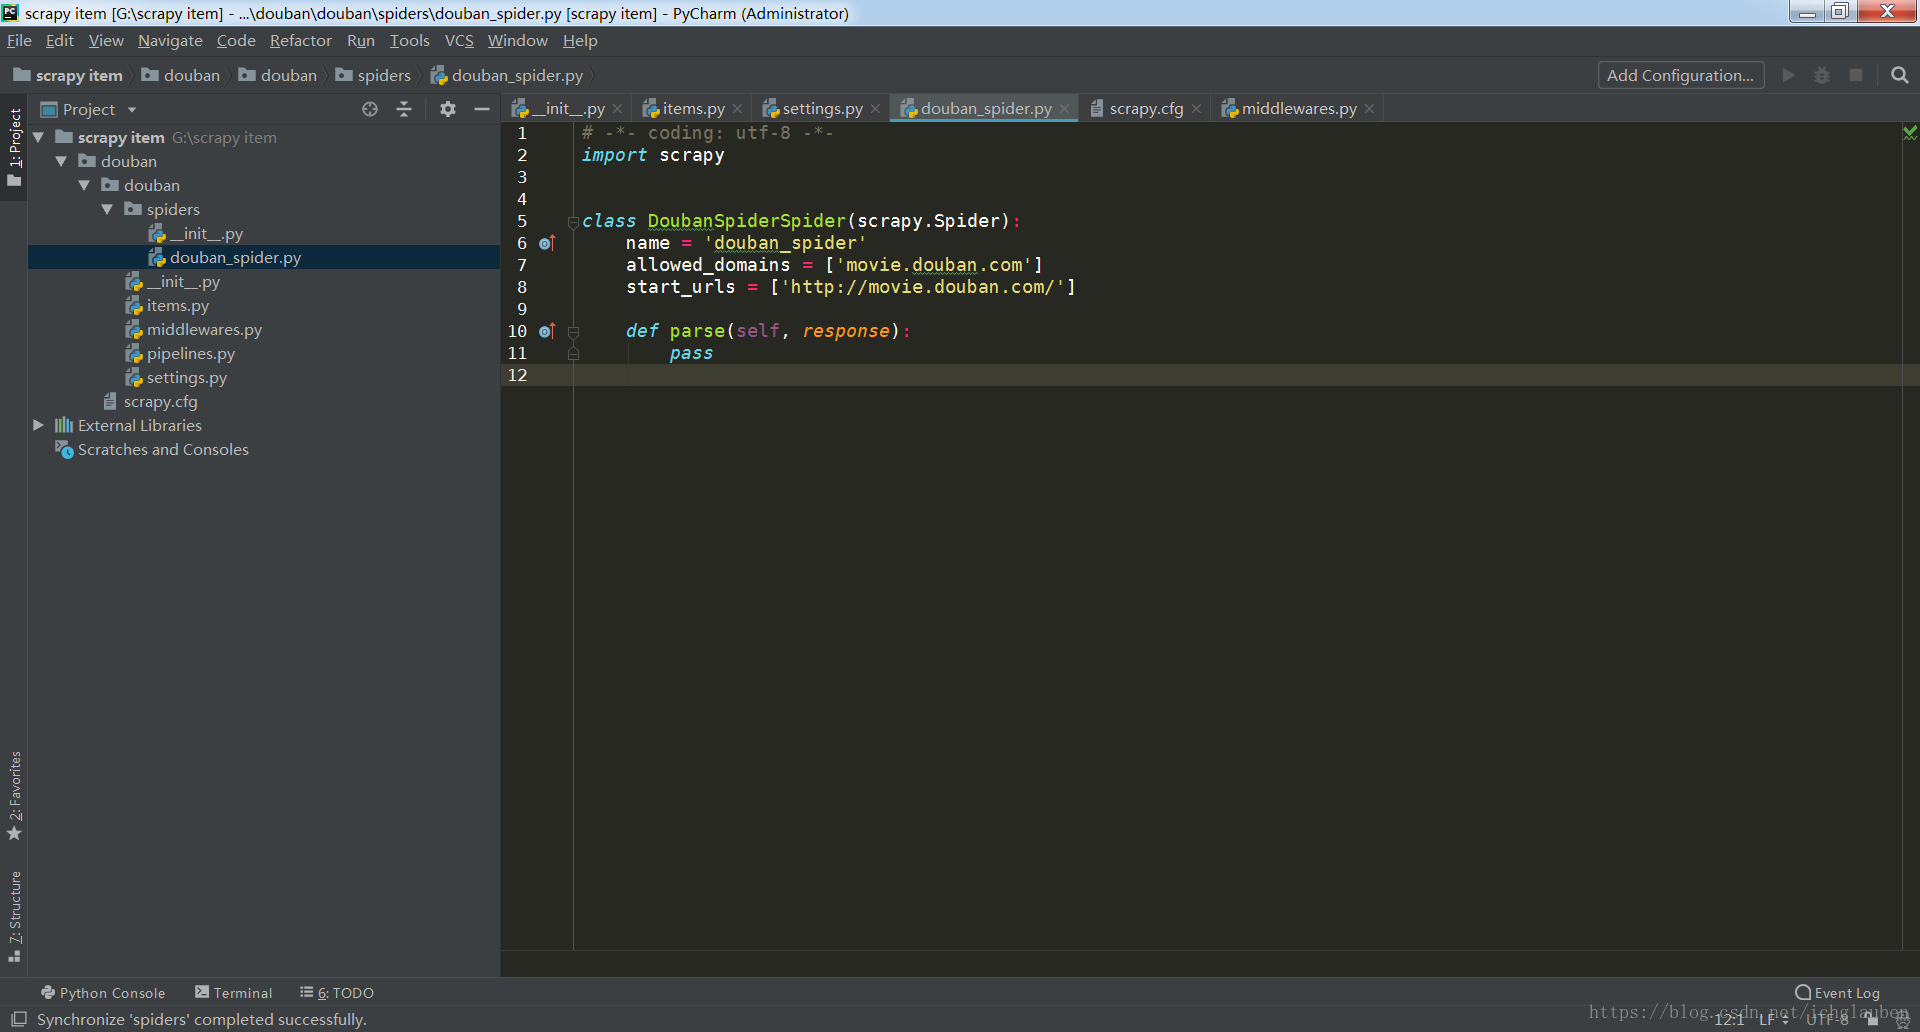Open the 6: TODO tool window

337,993
